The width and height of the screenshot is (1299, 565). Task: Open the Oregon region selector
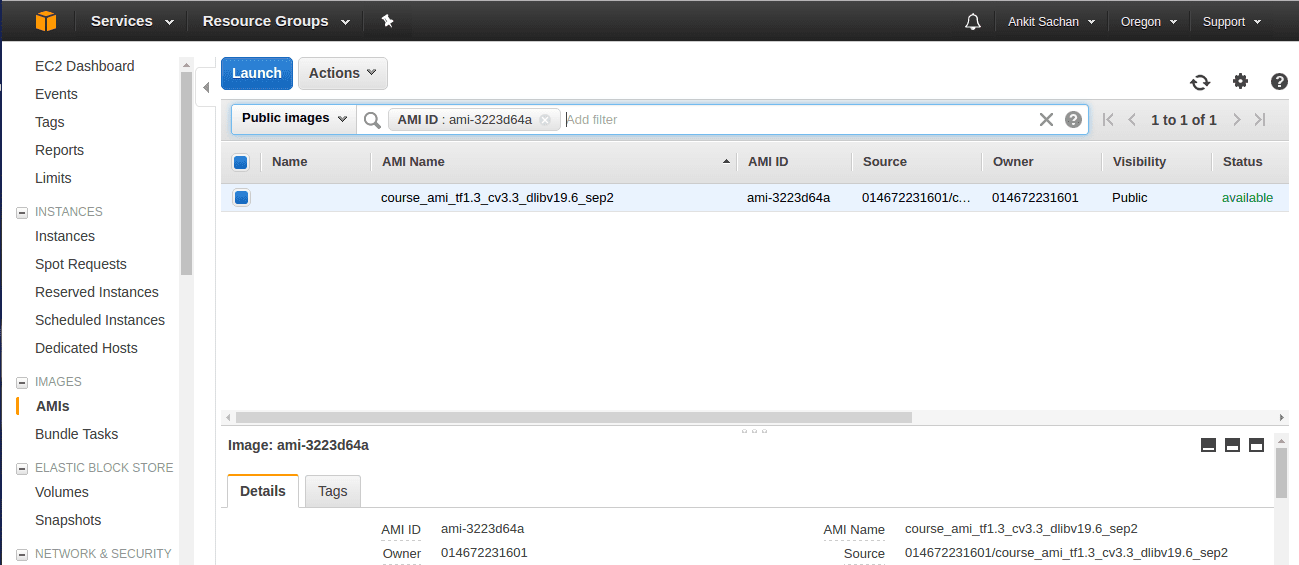pos(1148,22)
